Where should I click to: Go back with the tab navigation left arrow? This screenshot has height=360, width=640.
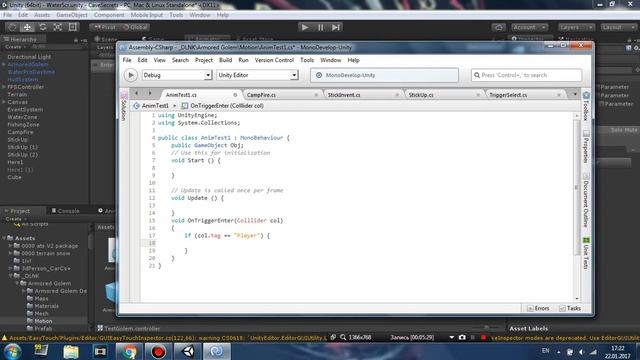tap(136, 93)
